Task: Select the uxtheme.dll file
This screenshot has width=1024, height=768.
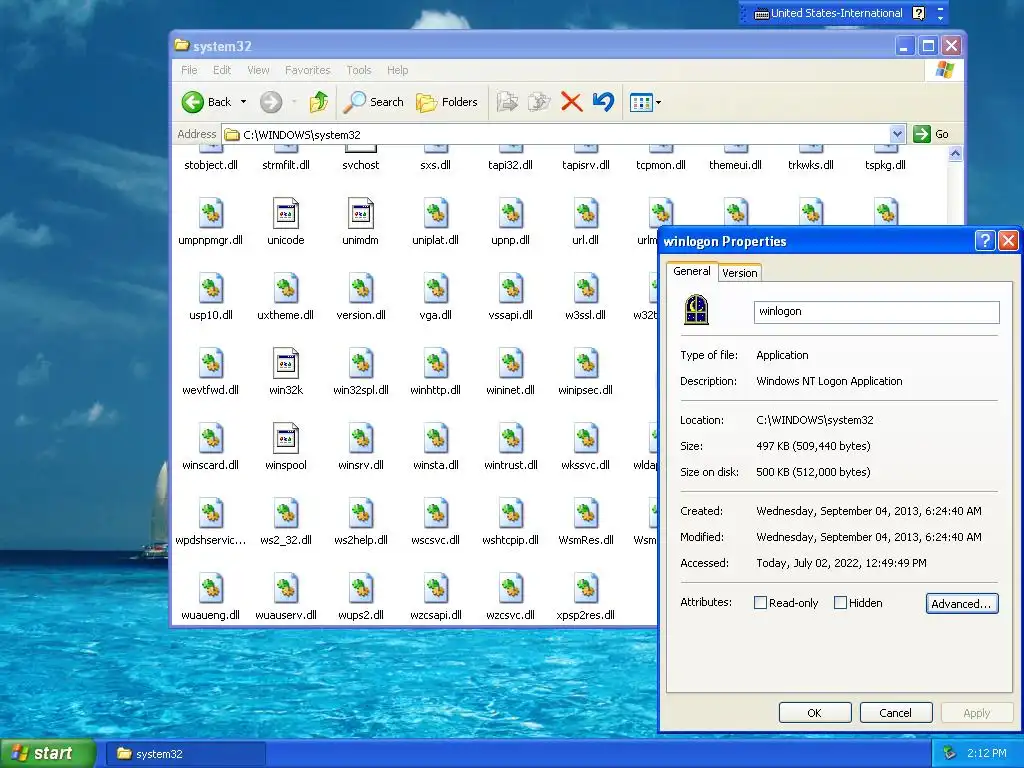Action: pos(285,296)
